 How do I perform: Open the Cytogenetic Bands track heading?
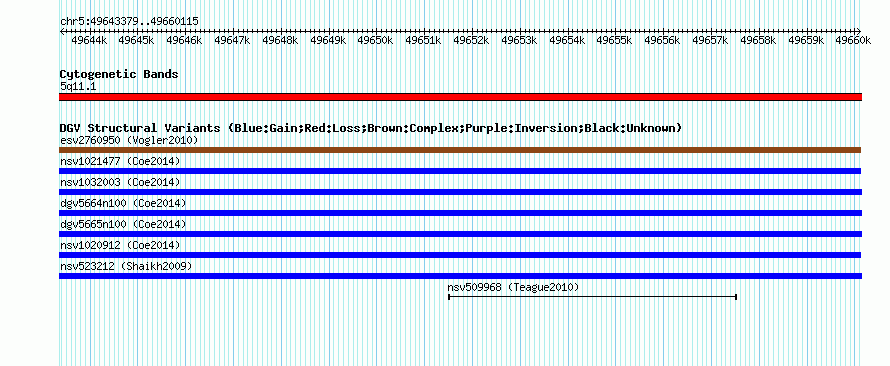[119, 74]
